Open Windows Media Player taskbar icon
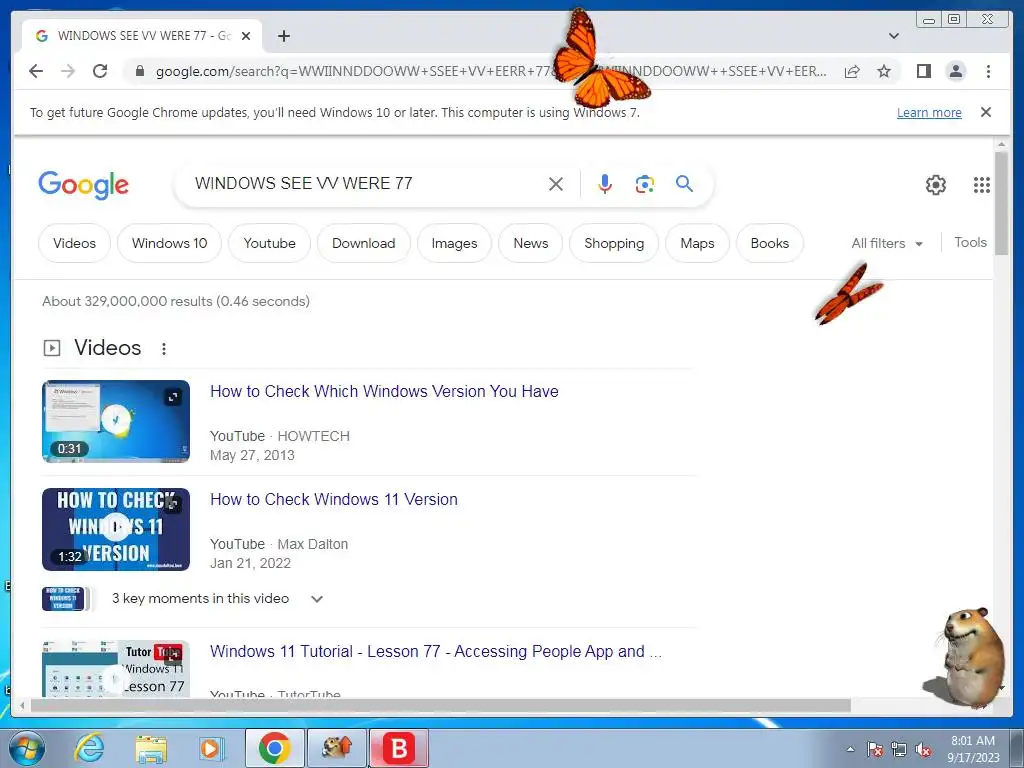 212,749
